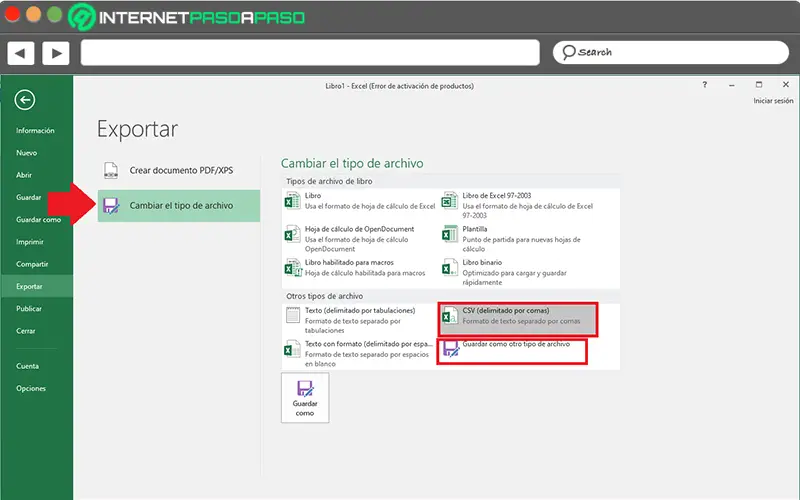The image size is (800, 500).
Task: Select Guardar como in the sidebar
Action: pos(38,219)
